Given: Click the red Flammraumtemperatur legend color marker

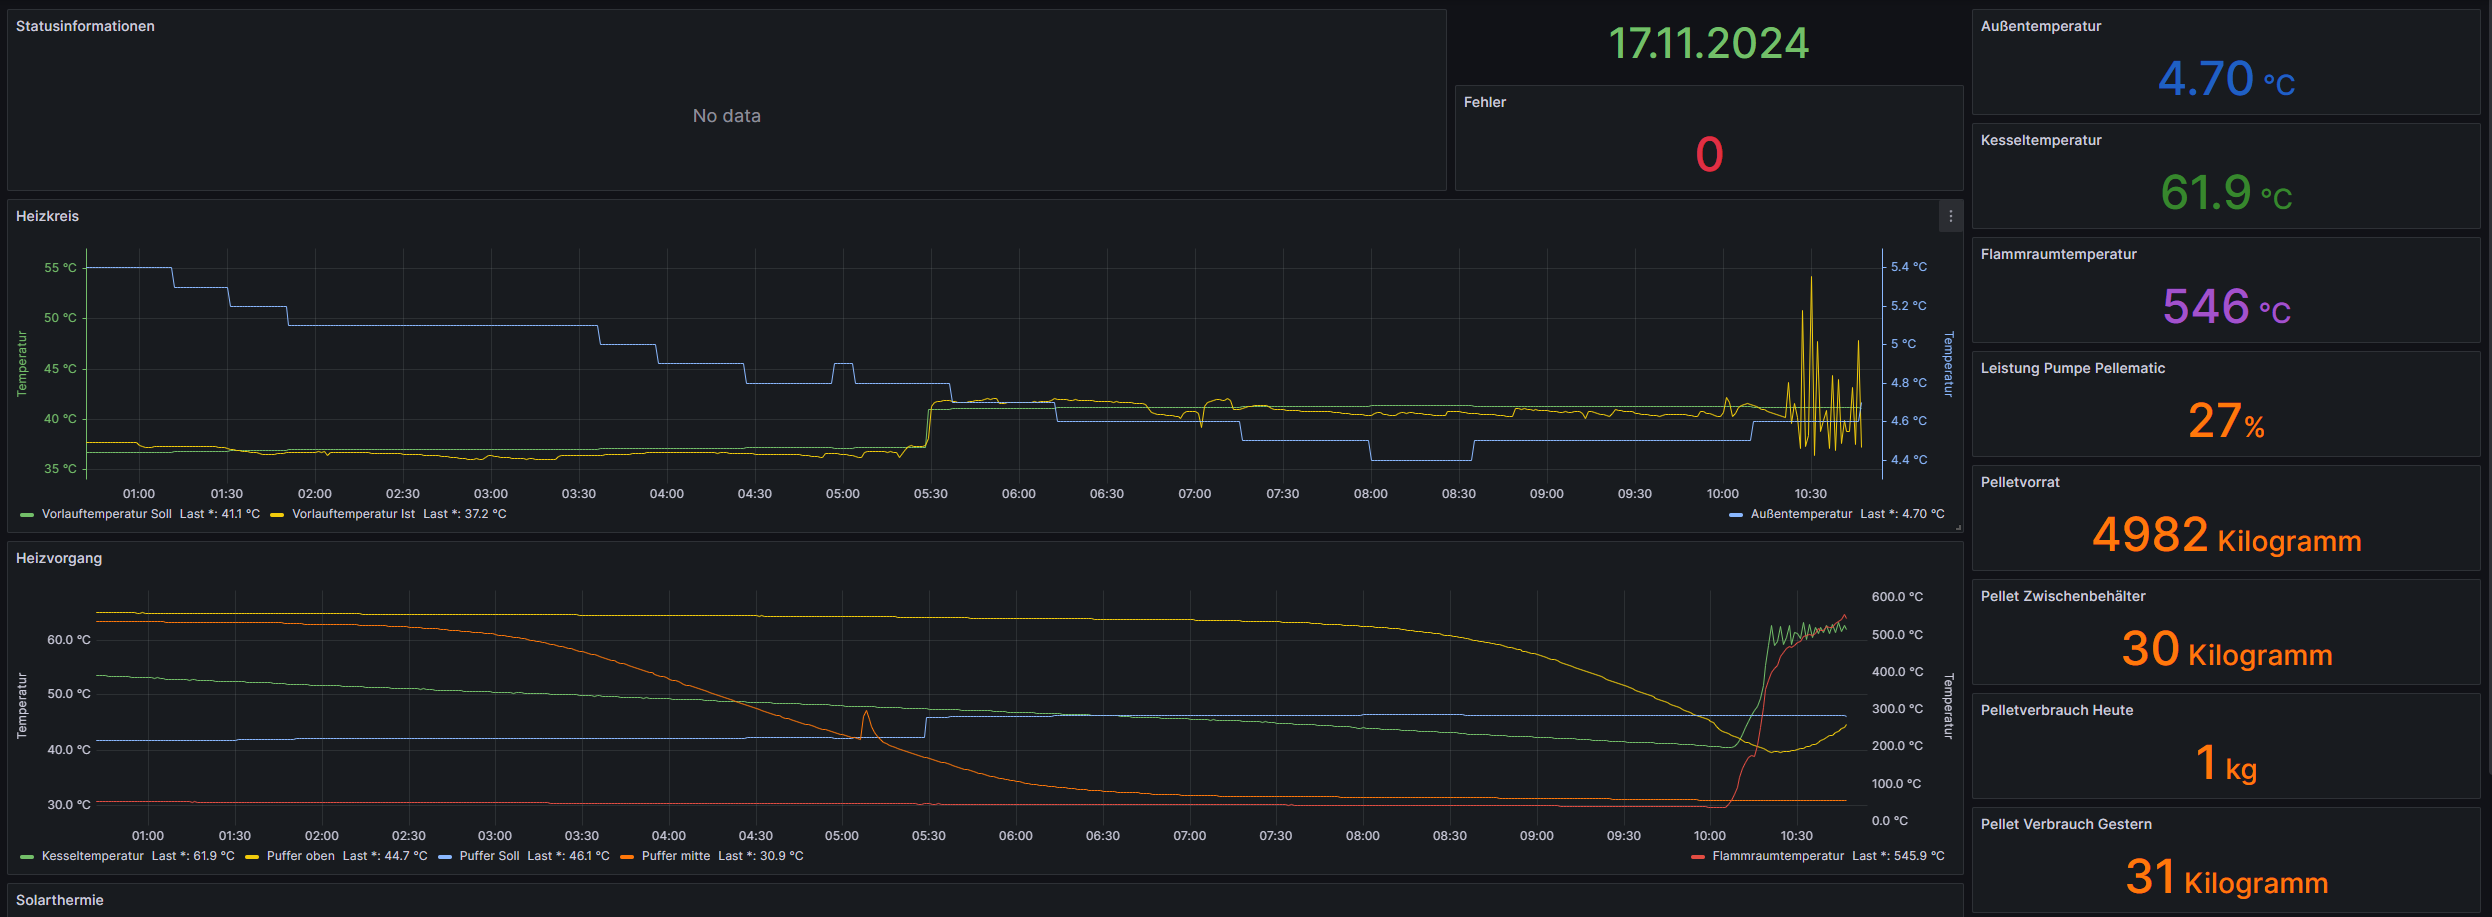Looking at the screenshot, I should point(1697,857).
